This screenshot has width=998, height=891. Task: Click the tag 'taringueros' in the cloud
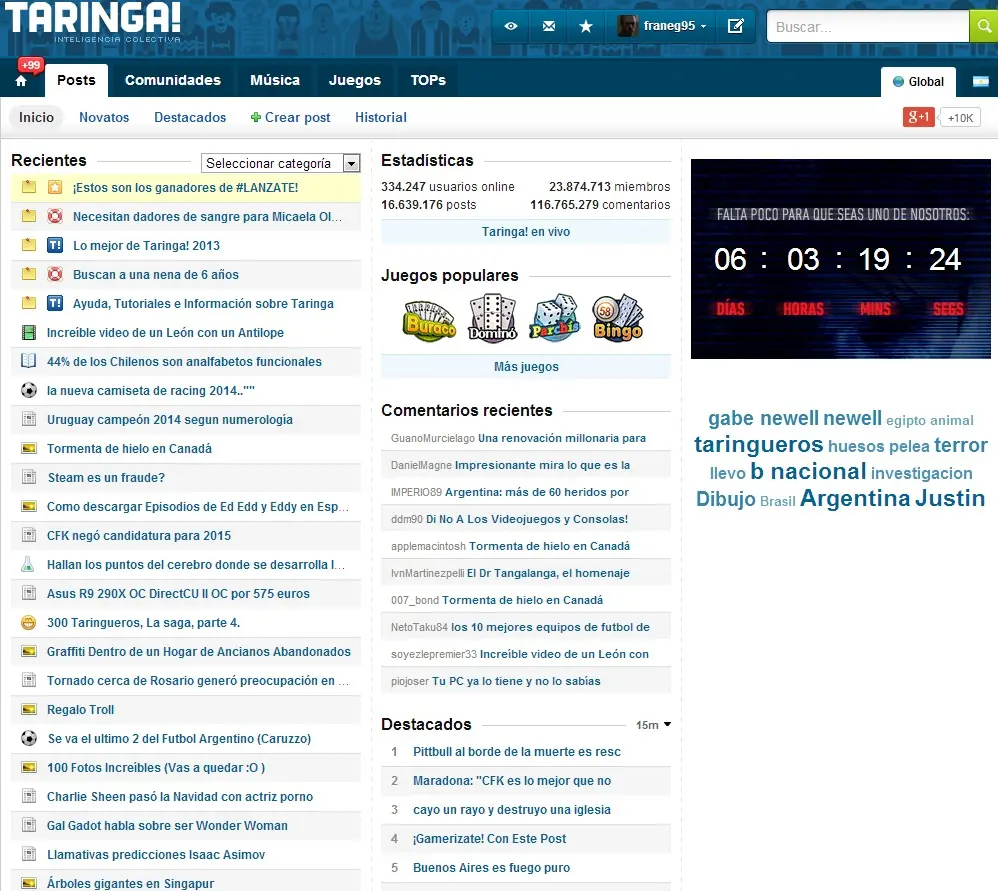(759, 444)
